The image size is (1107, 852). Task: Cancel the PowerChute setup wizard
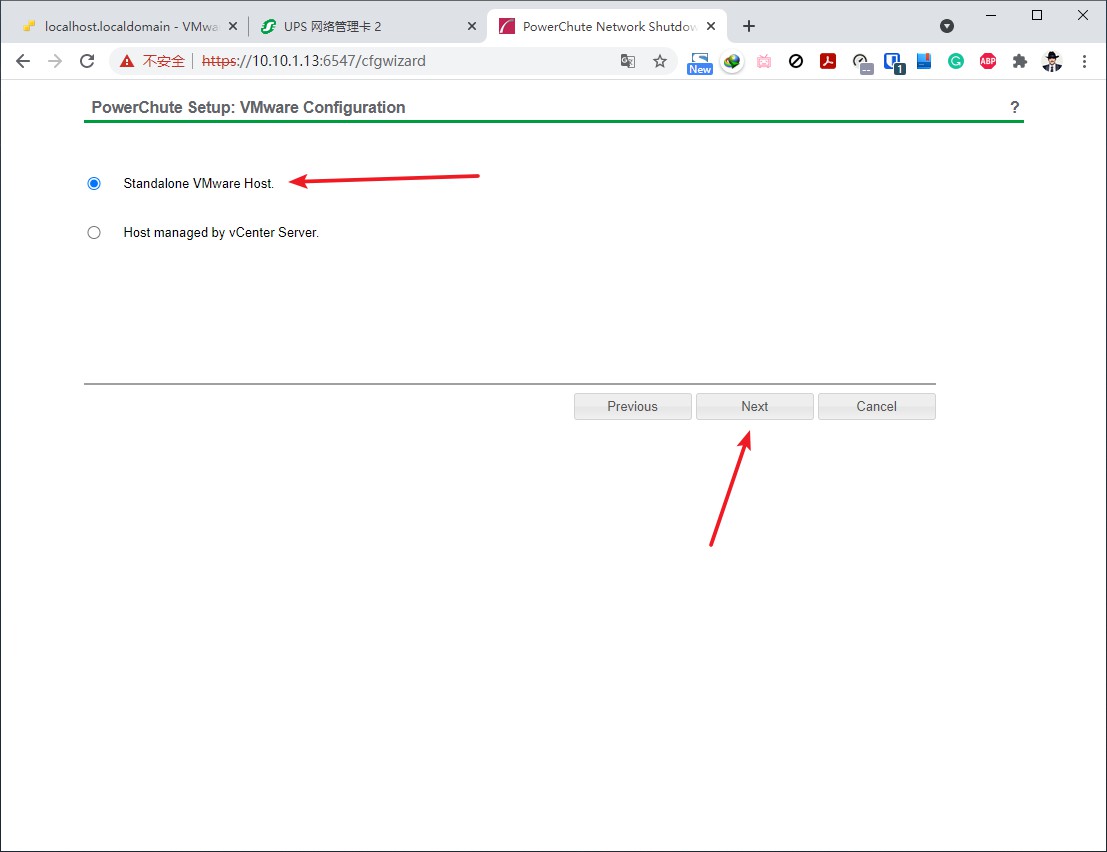click(876, 407)
